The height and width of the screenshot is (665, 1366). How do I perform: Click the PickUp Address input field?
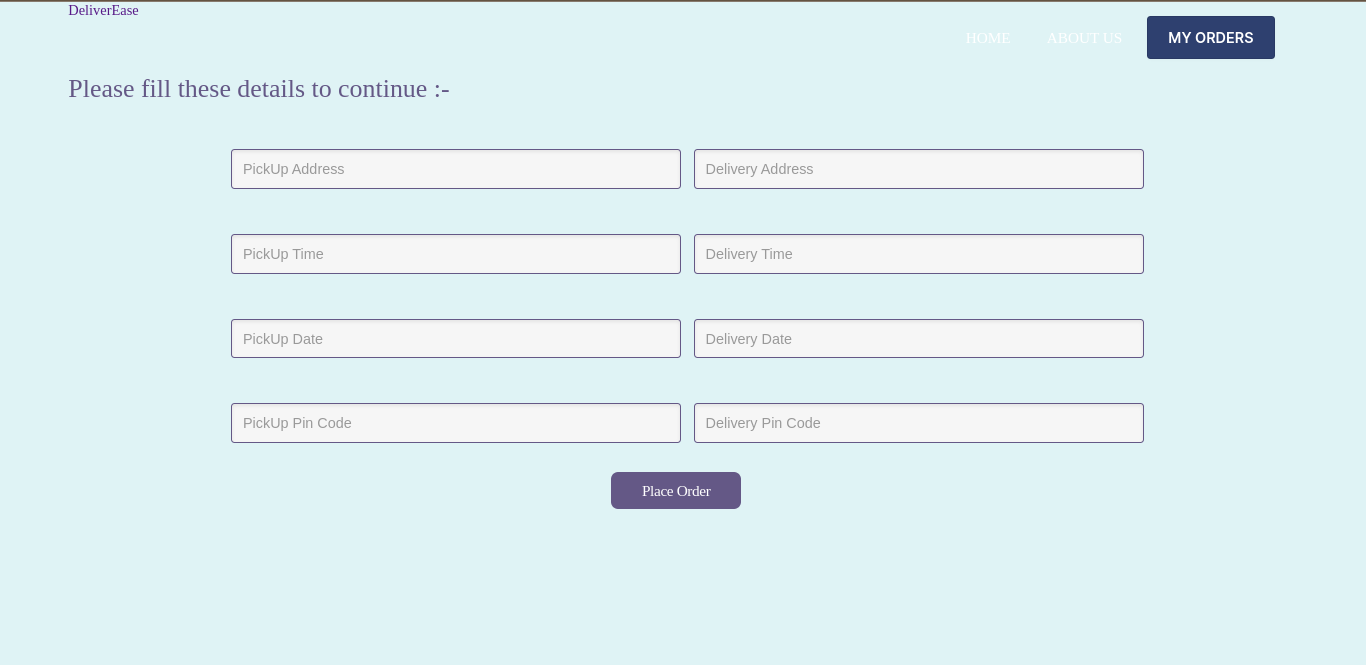click(x=456, y=169)
